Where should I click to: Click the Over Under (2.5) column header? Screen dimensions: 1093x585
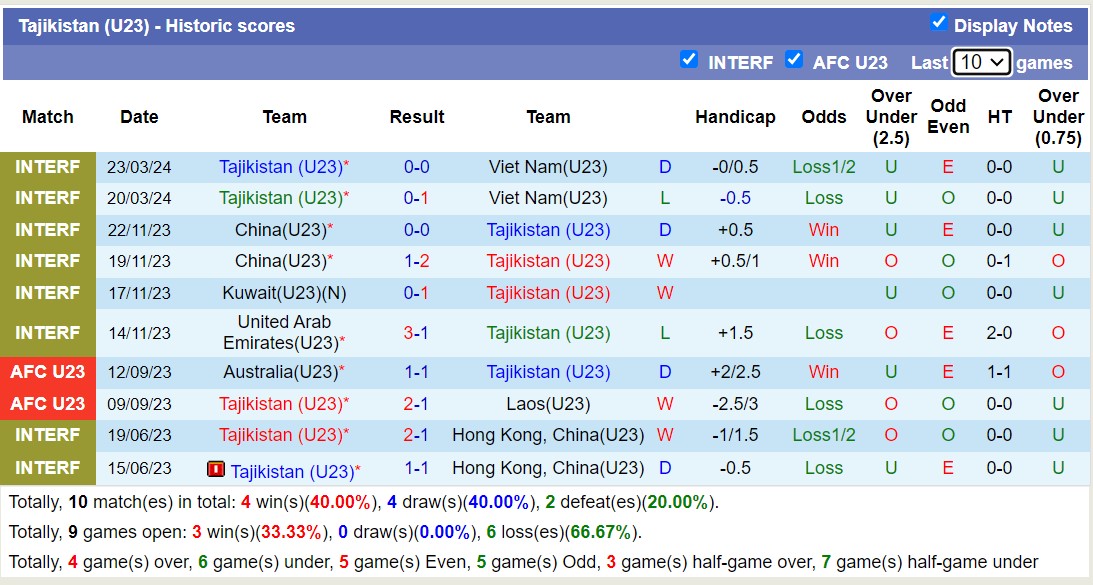click(x=890, y=117)
